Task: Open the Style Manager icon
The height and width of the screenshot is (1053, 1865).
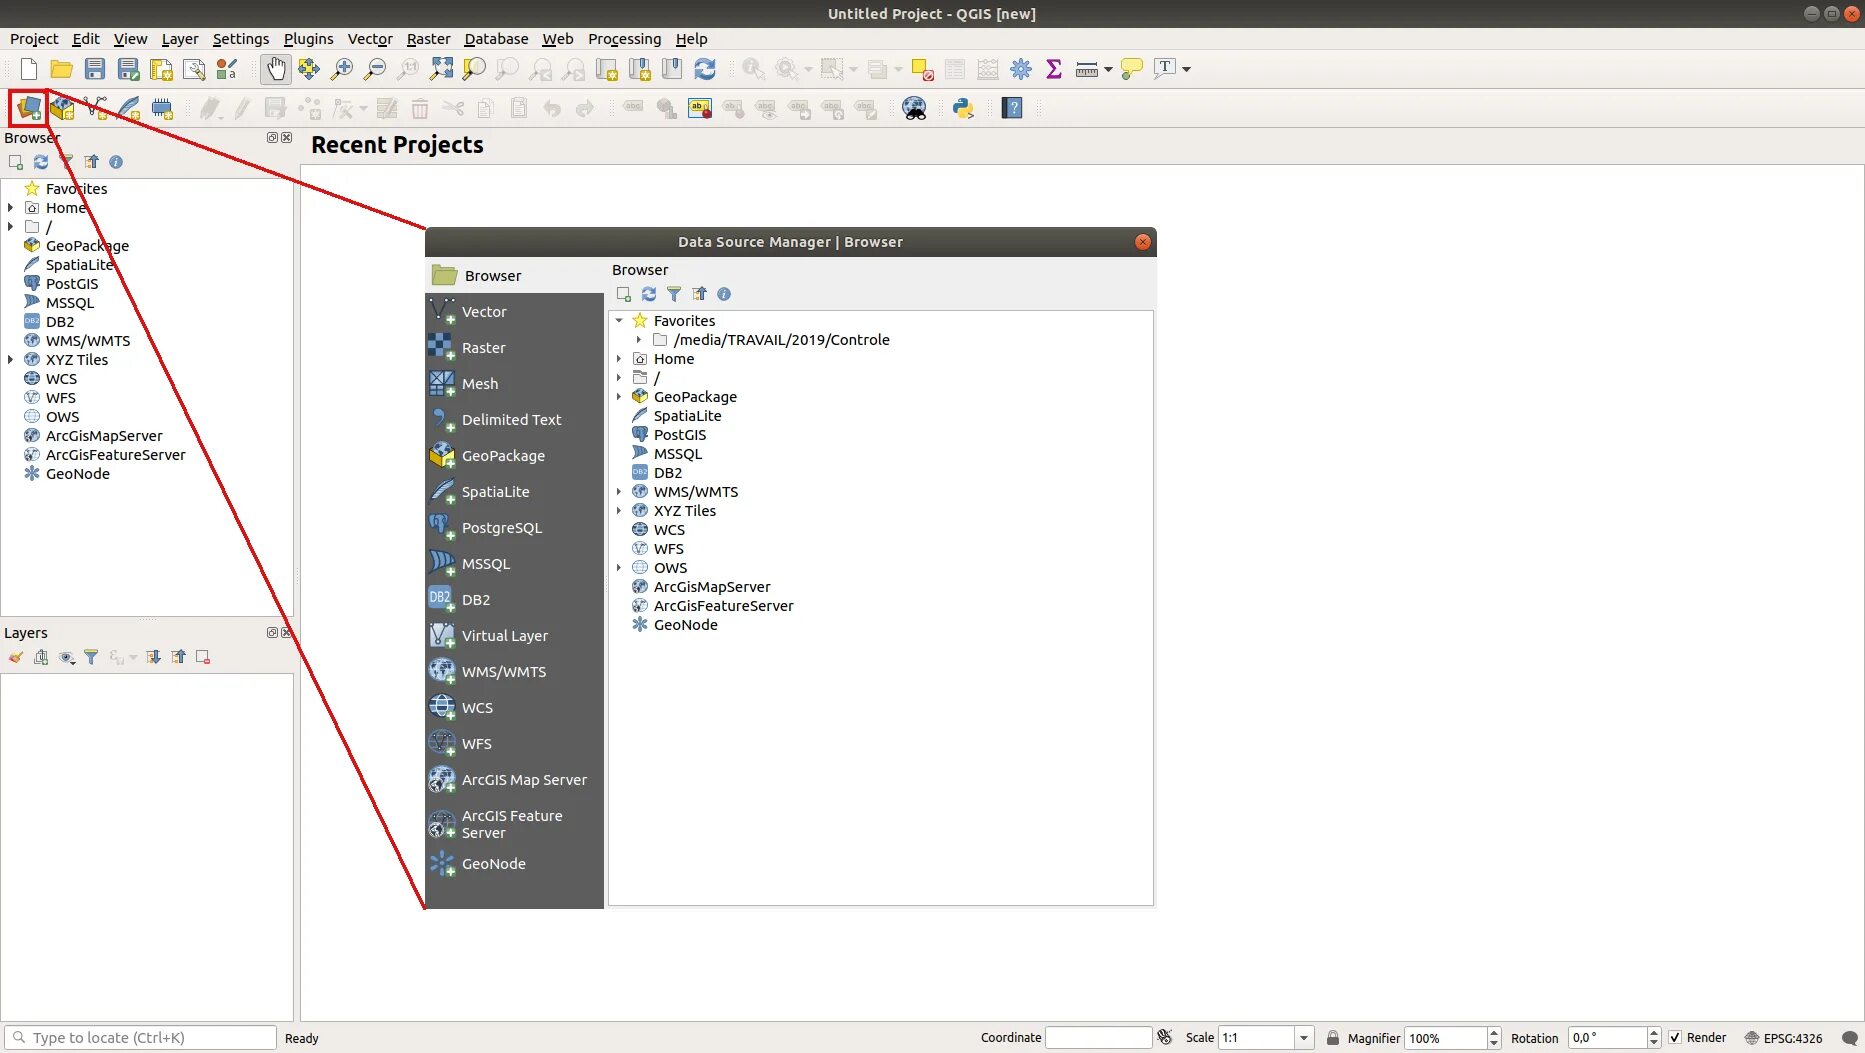Action: (227, 69)
